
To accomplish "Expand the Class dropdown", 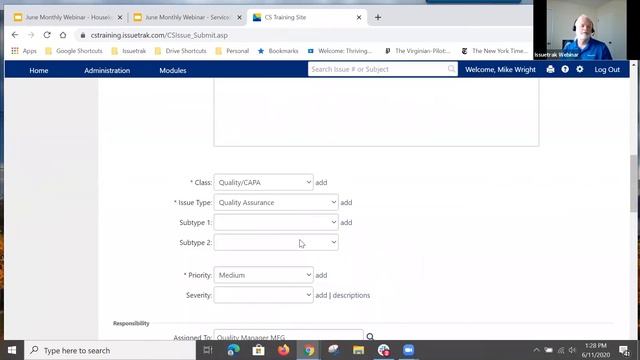I will pos(263,182).
